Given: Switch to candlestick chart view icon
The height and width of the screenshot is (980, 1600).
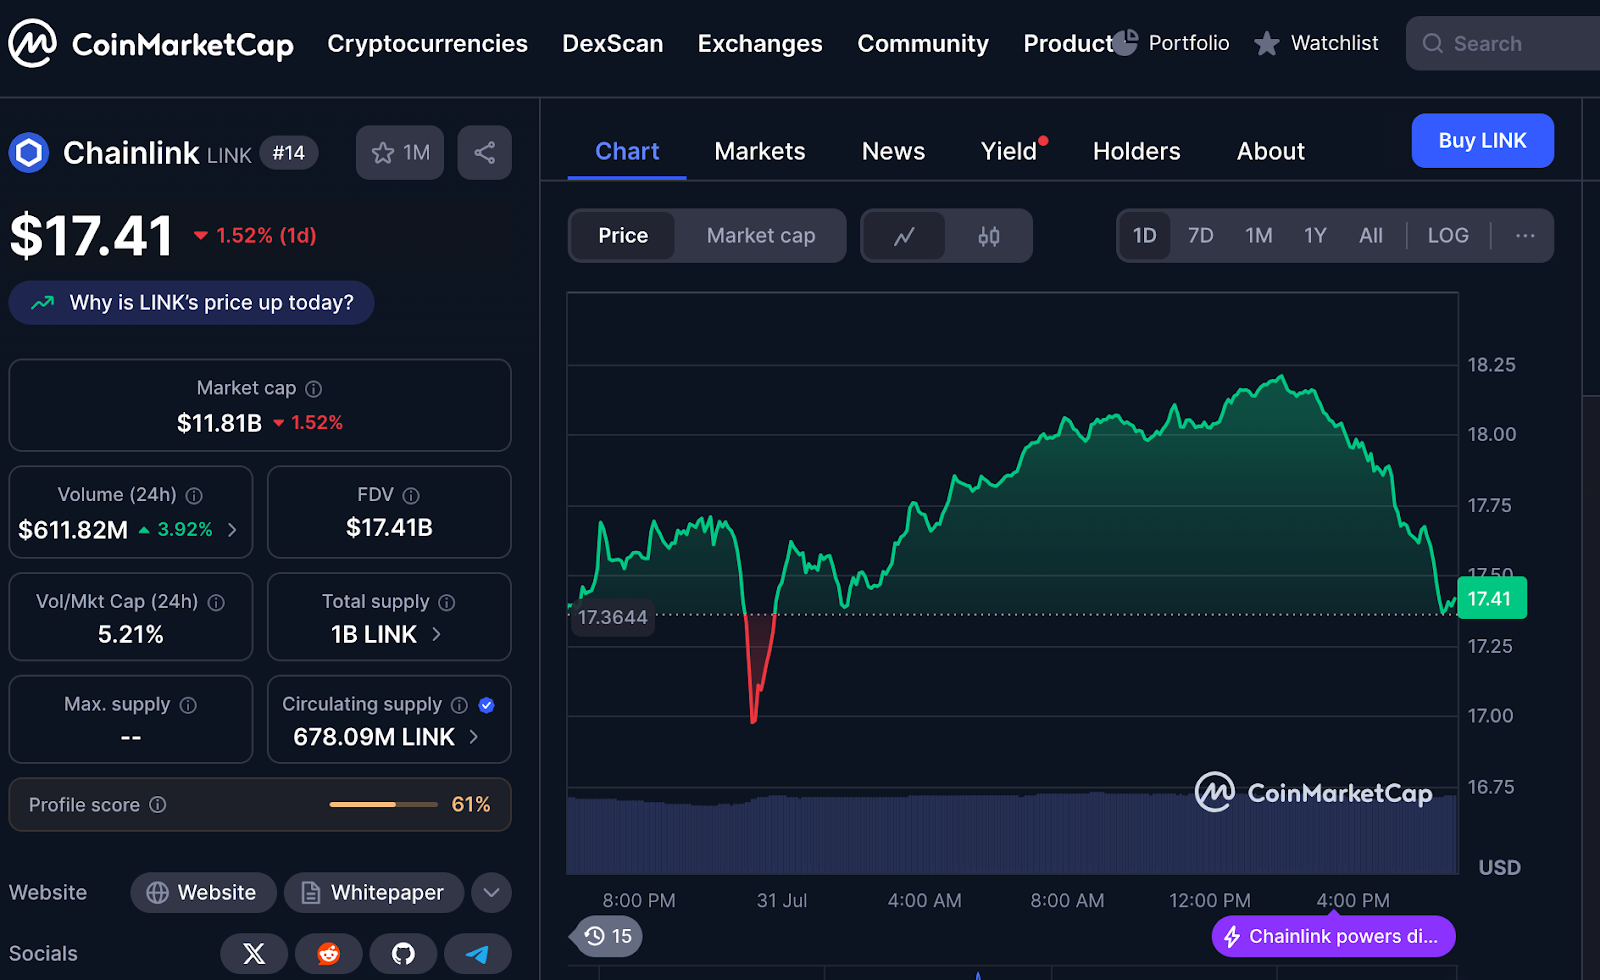Looking at the screenshot, I should pyautogui.click(x=988, y=236).
